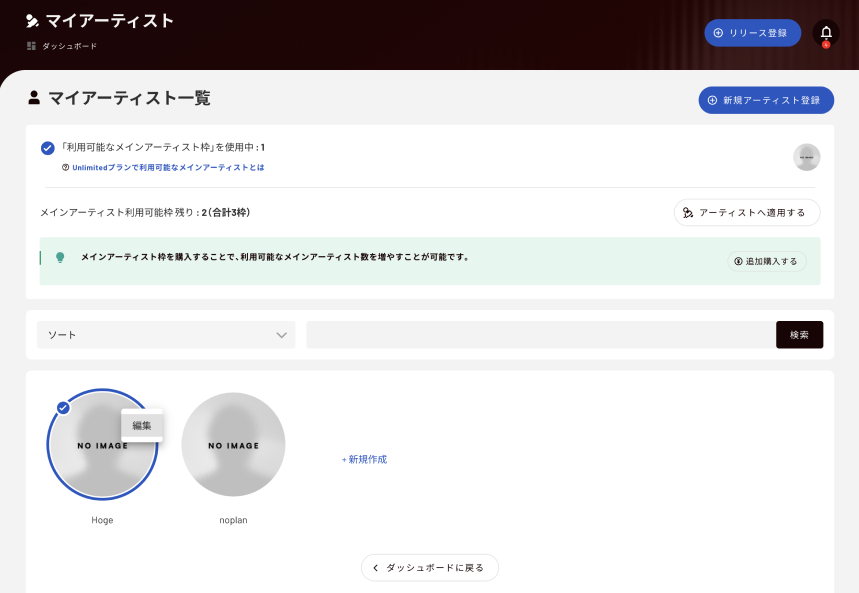Select the noplan artist thumbnail
The width and height of the screenshot is (859, 593).
click(233, 444)
